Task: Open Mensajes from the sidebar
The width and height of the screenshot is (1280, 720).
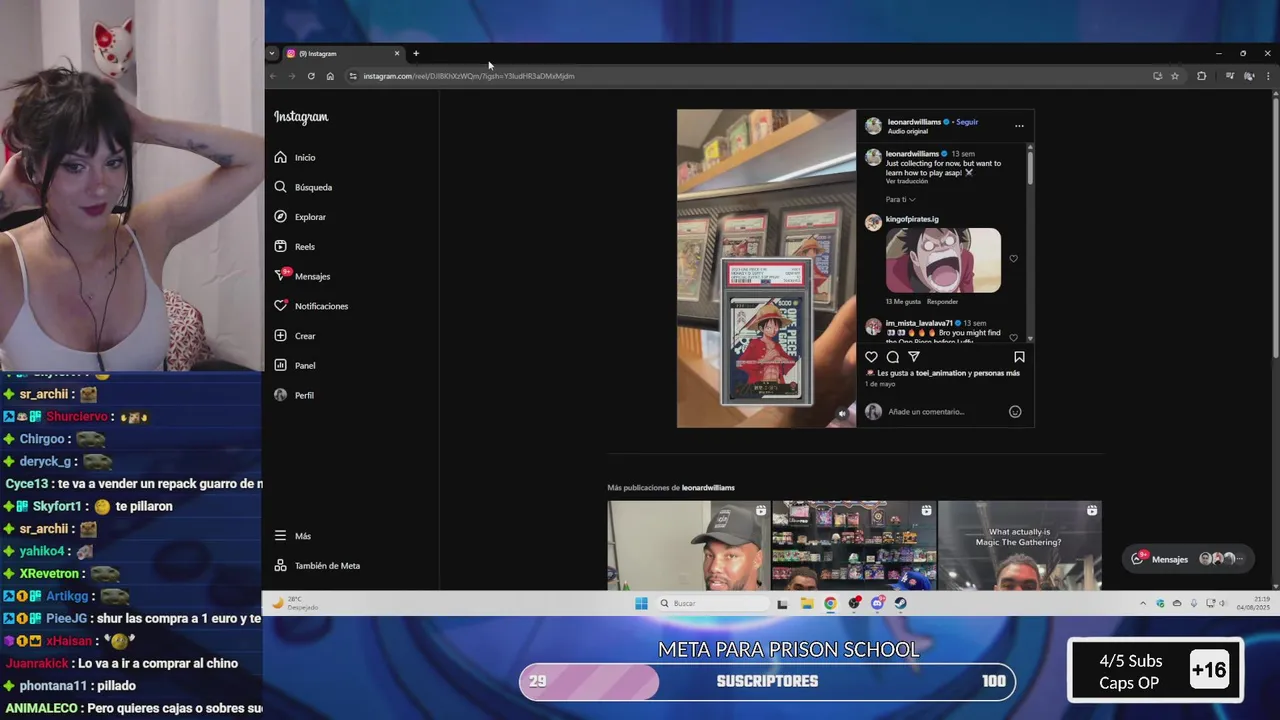Action: [303, 276]
